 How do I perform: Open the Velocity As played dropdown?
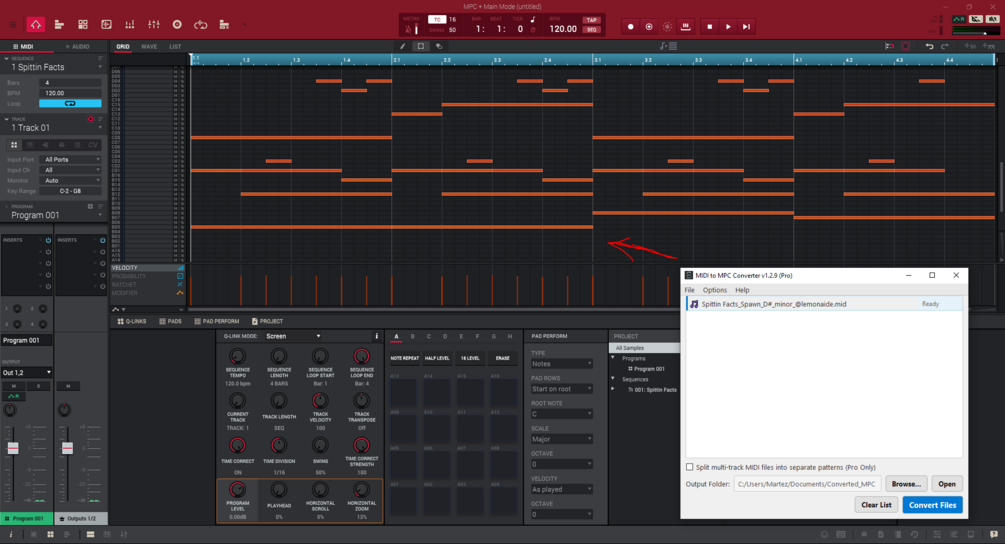tap(561, 489)
